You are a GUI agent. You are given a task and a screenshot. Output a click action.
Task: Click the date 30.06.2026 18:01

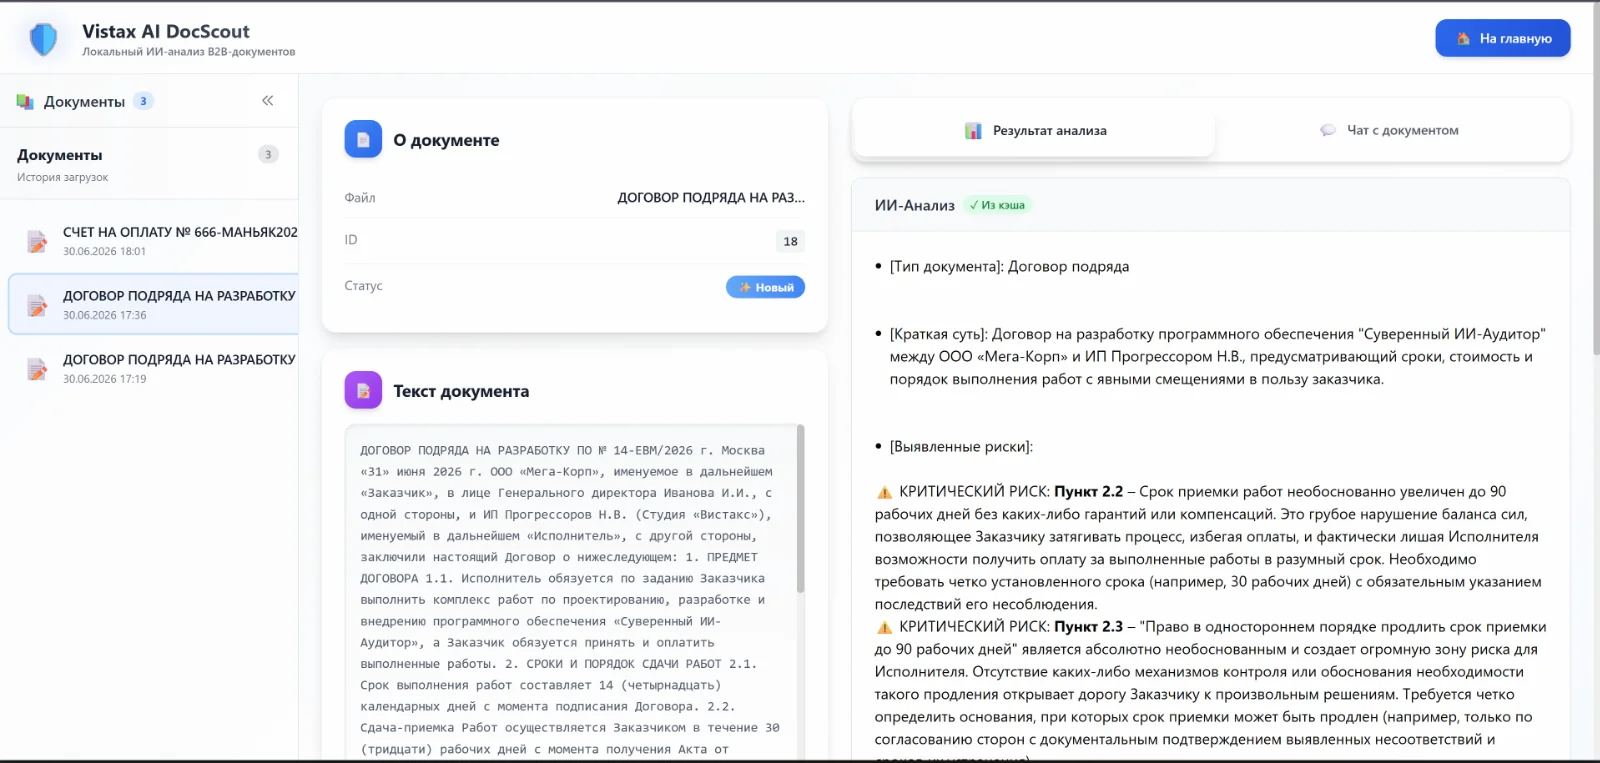click(x=104, y=251)
